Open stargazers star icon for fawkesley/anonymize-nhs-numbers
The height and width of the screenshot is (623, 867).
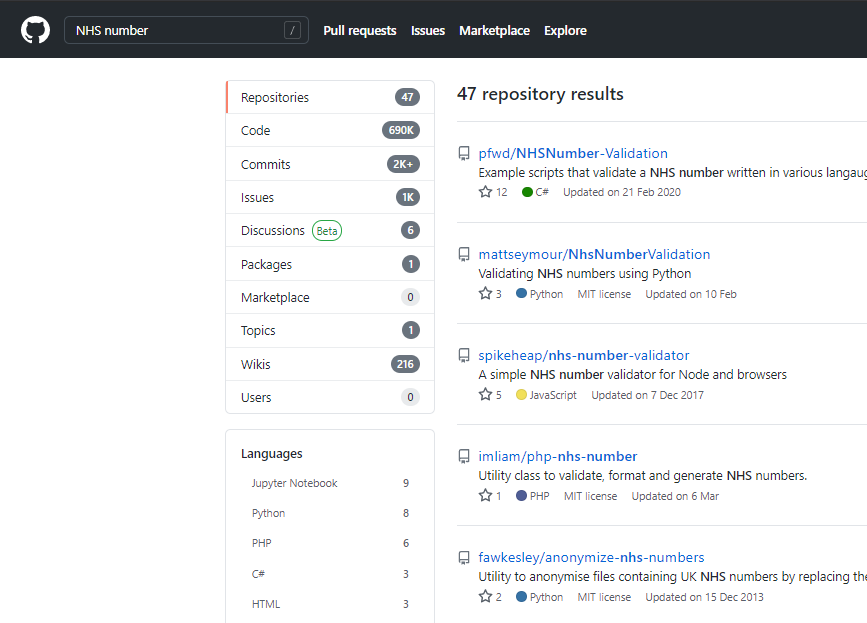click(485, 597)
